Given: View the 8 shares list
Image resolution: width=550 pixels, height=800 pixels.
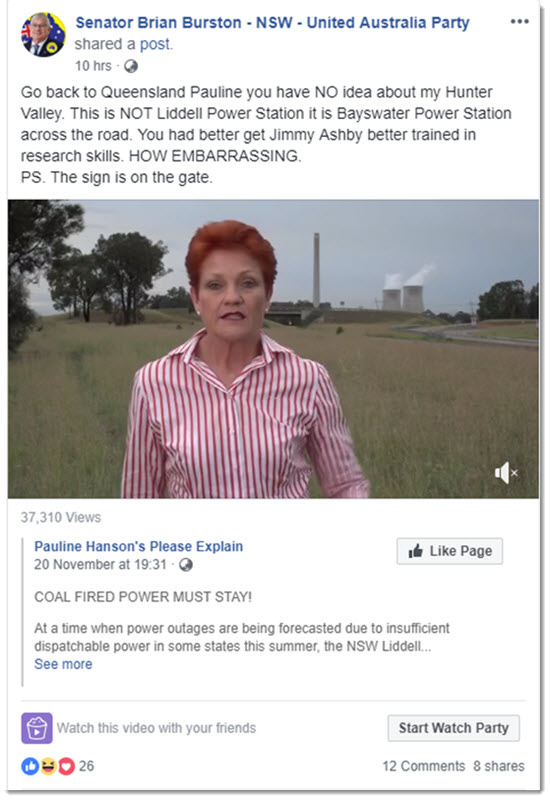Looking at the screenshot, I should (x=498, y=766).
